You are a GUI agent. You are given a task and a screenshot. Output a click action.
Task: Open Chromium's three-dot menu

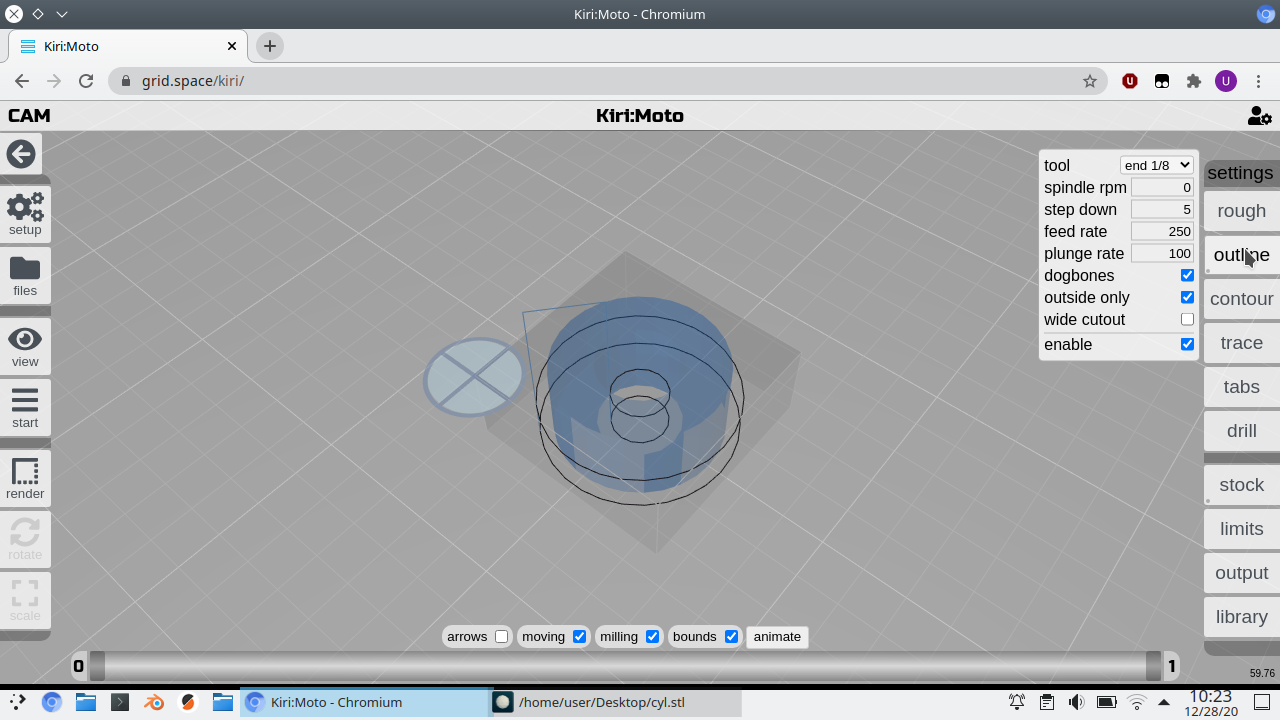click(x=1258, y=81)
